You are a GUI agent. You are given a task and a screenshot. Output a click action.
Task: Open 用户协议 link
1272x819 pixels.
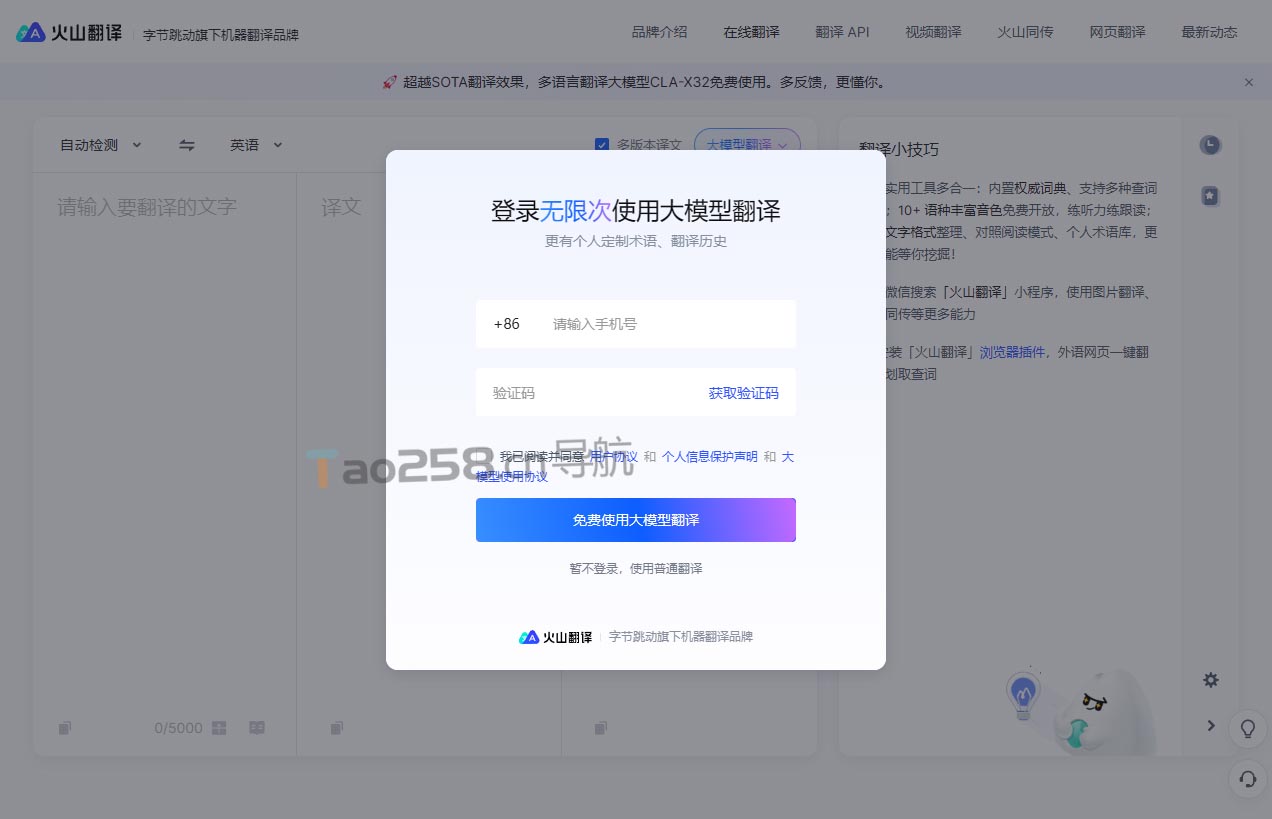point(613,456)
